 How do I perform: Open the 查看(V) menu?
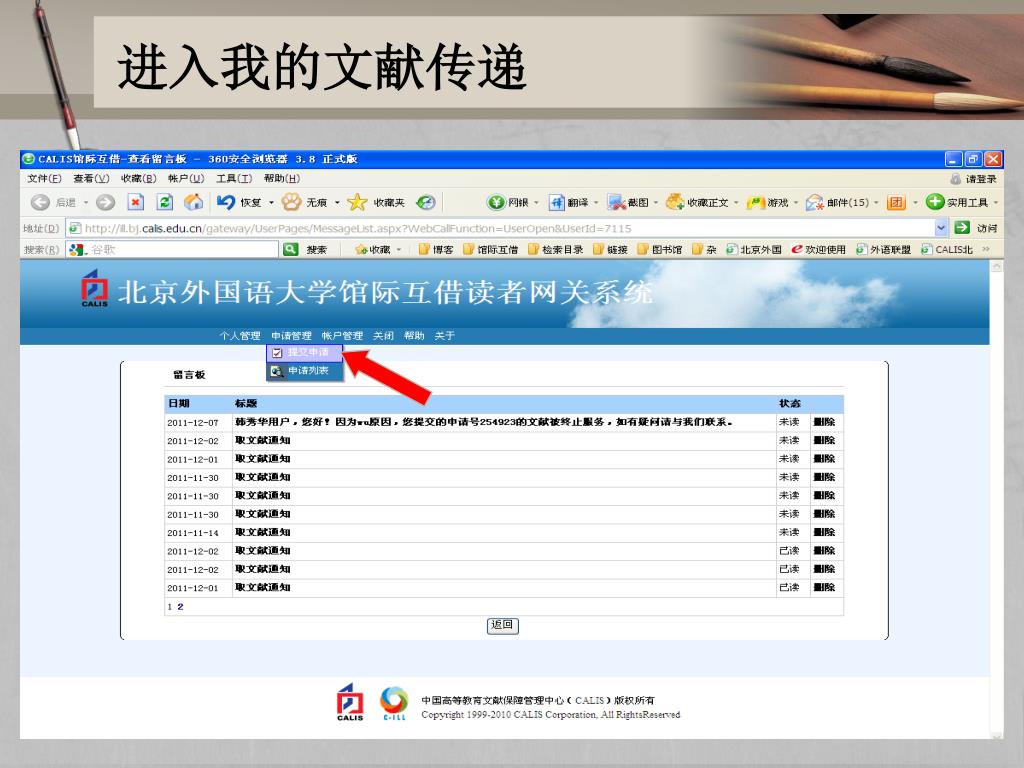pos(91,179)
